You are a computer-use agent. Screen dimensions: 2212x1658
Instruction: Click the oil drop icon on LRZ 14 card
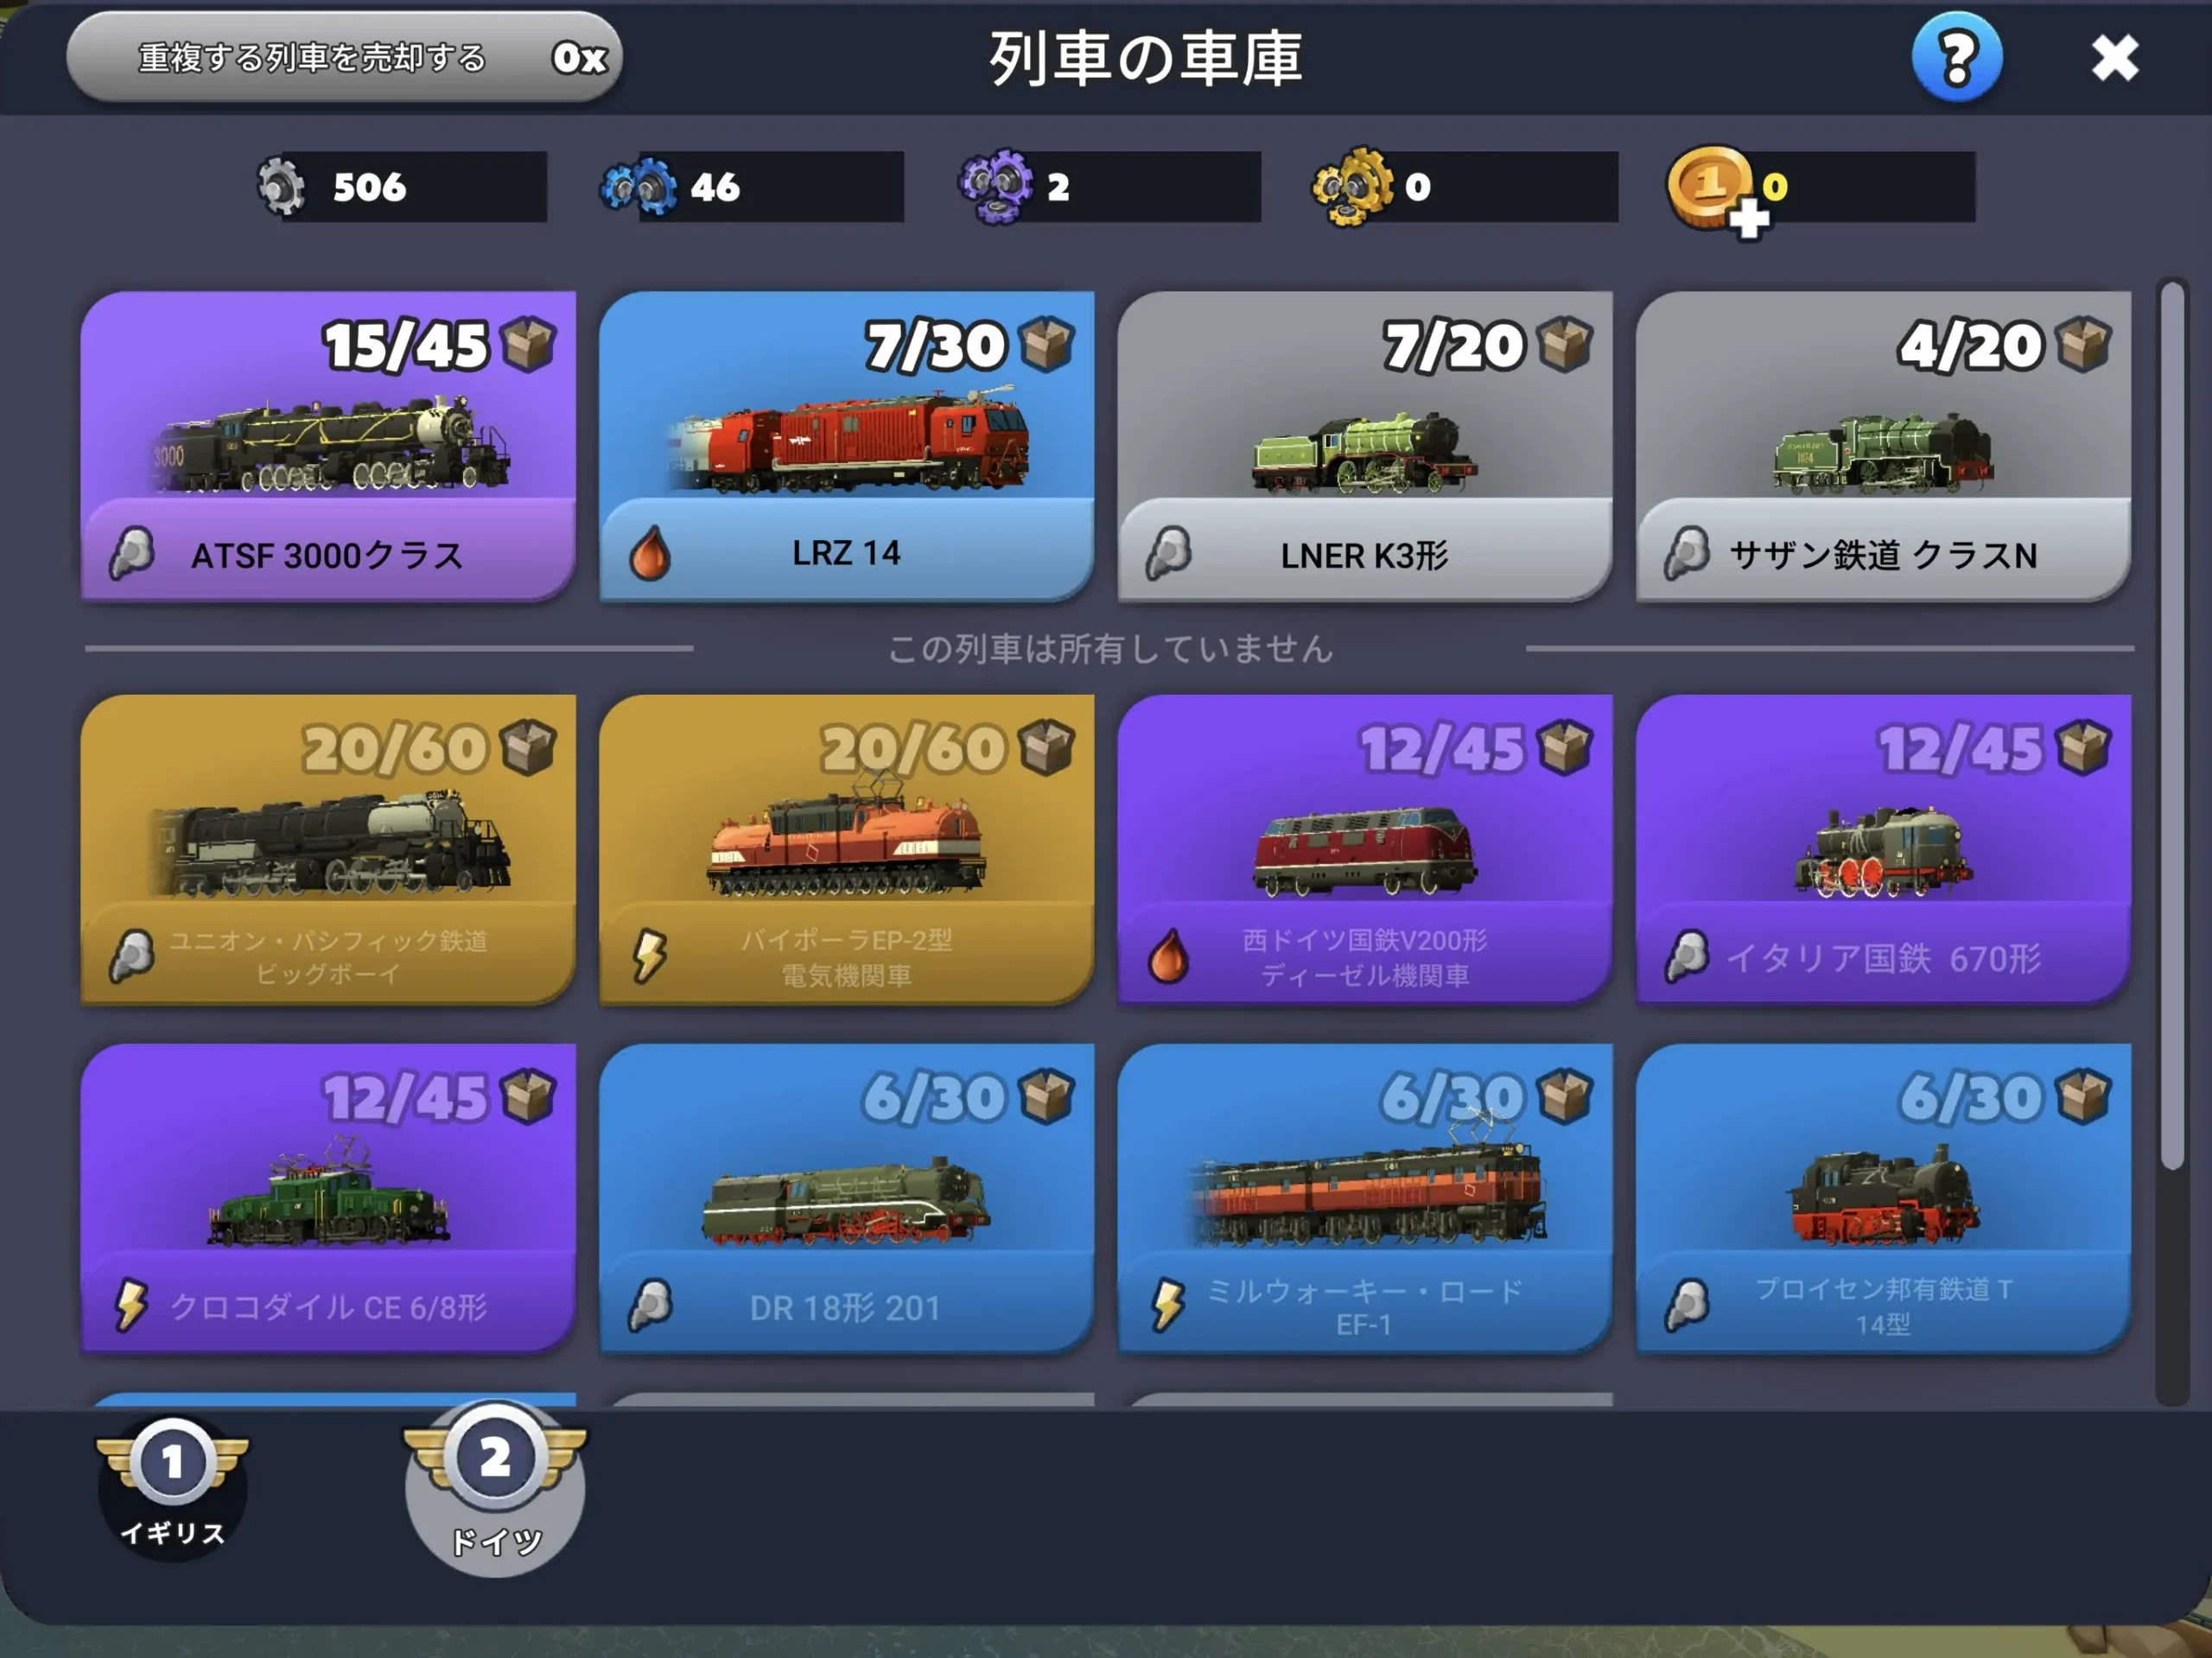[650, 553]
